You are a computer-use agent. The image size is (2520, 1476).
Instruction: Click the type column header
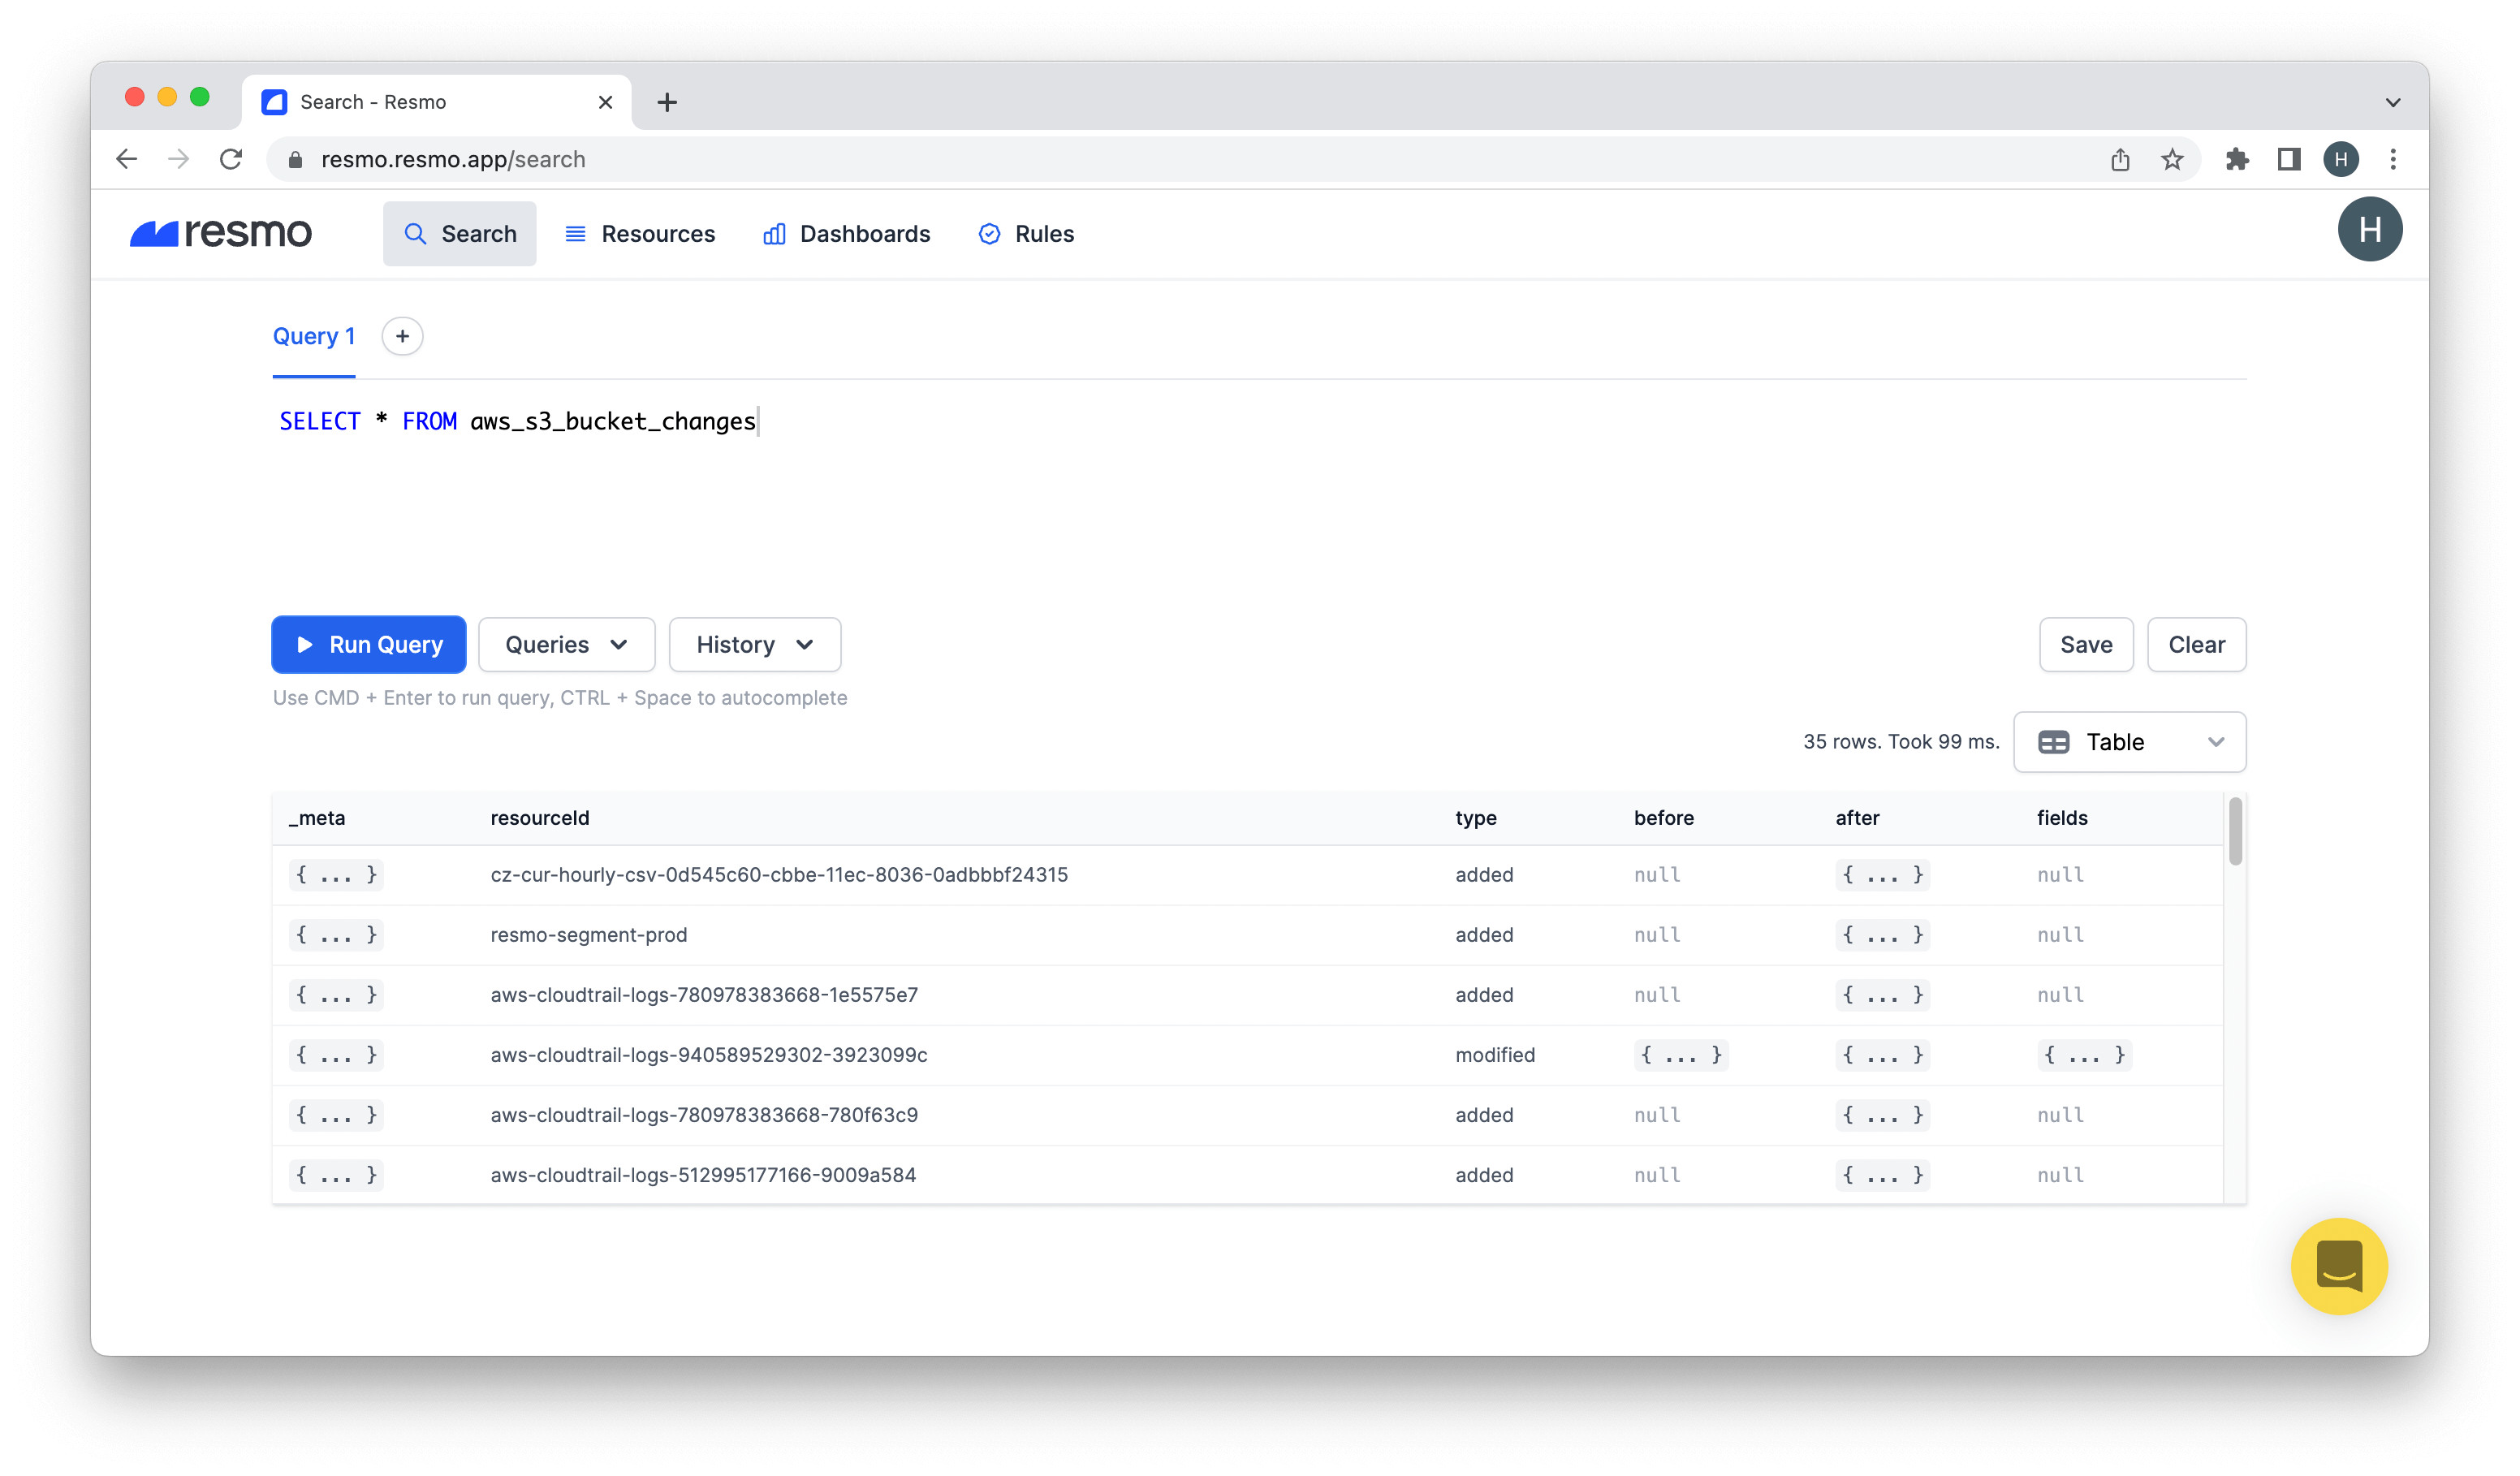tap(1476, 818)
